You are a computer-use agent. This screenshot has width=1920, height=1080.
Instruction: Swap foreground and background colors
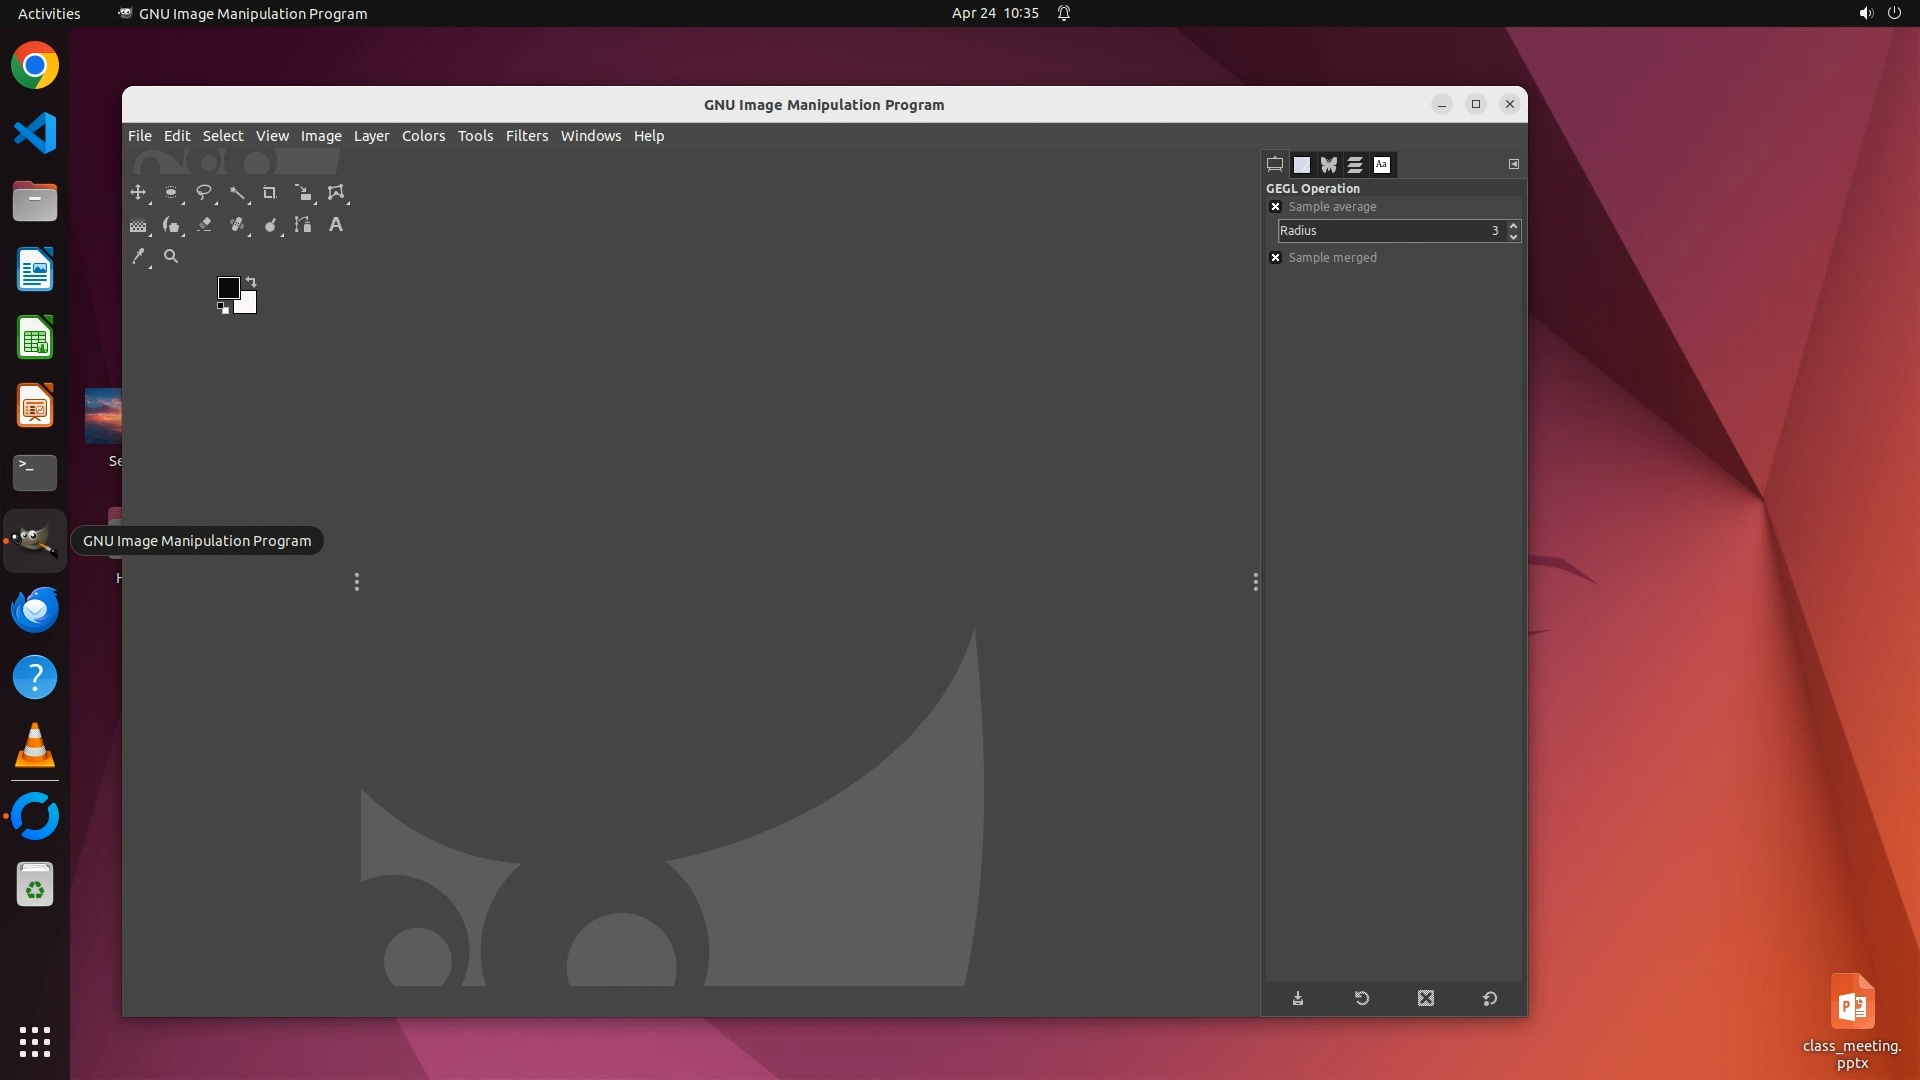[x=251, y=282]
